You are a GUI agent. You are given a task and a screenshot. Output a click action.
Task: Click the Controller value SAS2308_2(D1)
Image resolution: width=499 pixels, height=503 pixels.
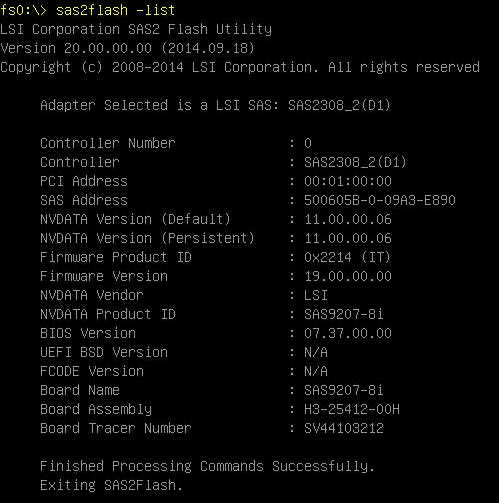click(355, 162)
